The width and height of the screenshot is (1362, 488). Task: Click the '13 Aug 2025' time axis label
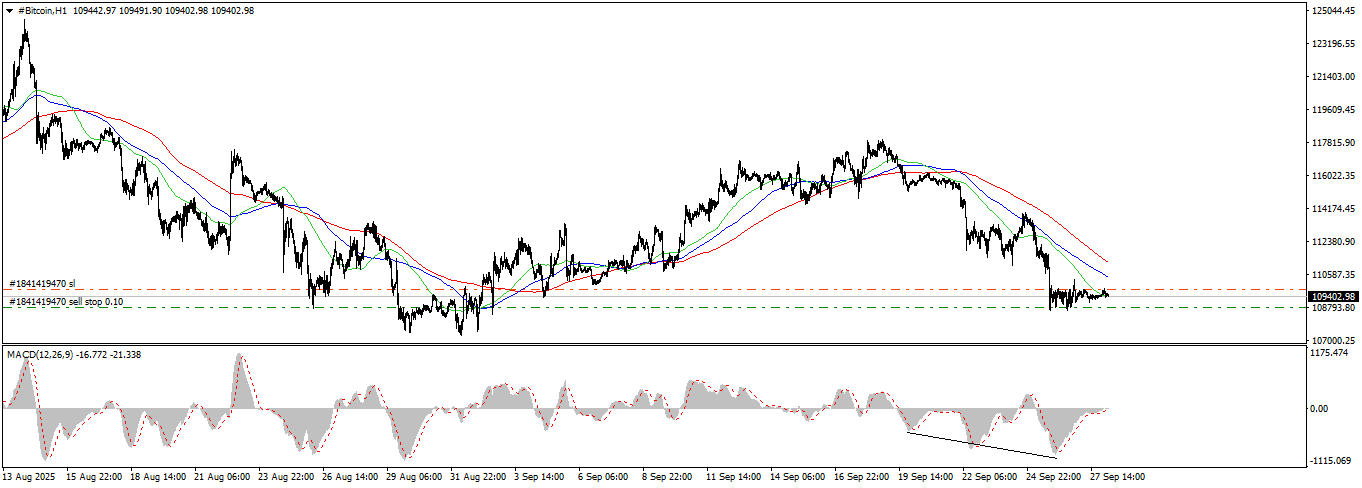click(27, 477)
